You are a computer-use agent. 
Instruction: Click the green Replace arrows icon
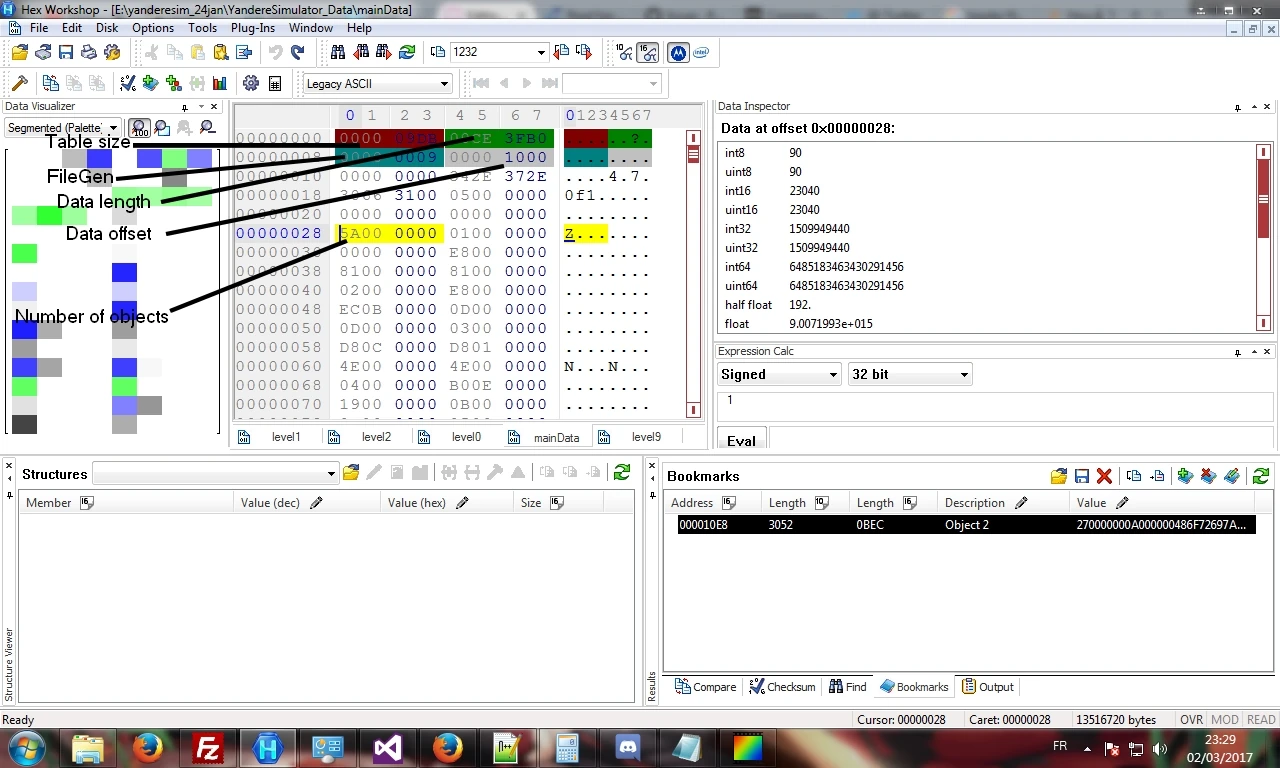tap(407, 52)
